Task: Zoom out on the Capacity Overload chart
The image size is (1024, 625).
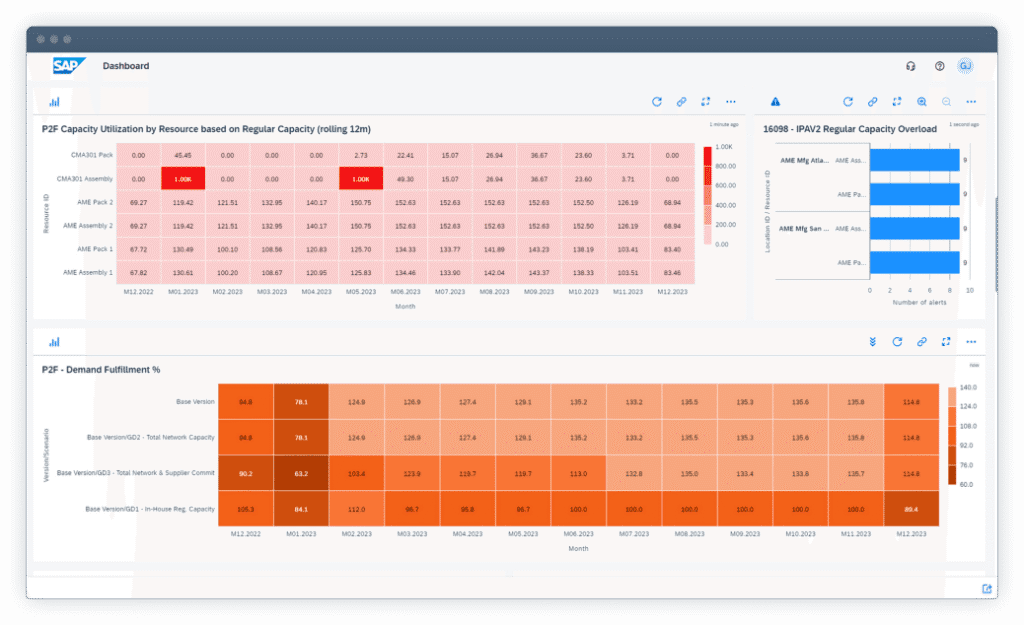Action: [946, 102]
